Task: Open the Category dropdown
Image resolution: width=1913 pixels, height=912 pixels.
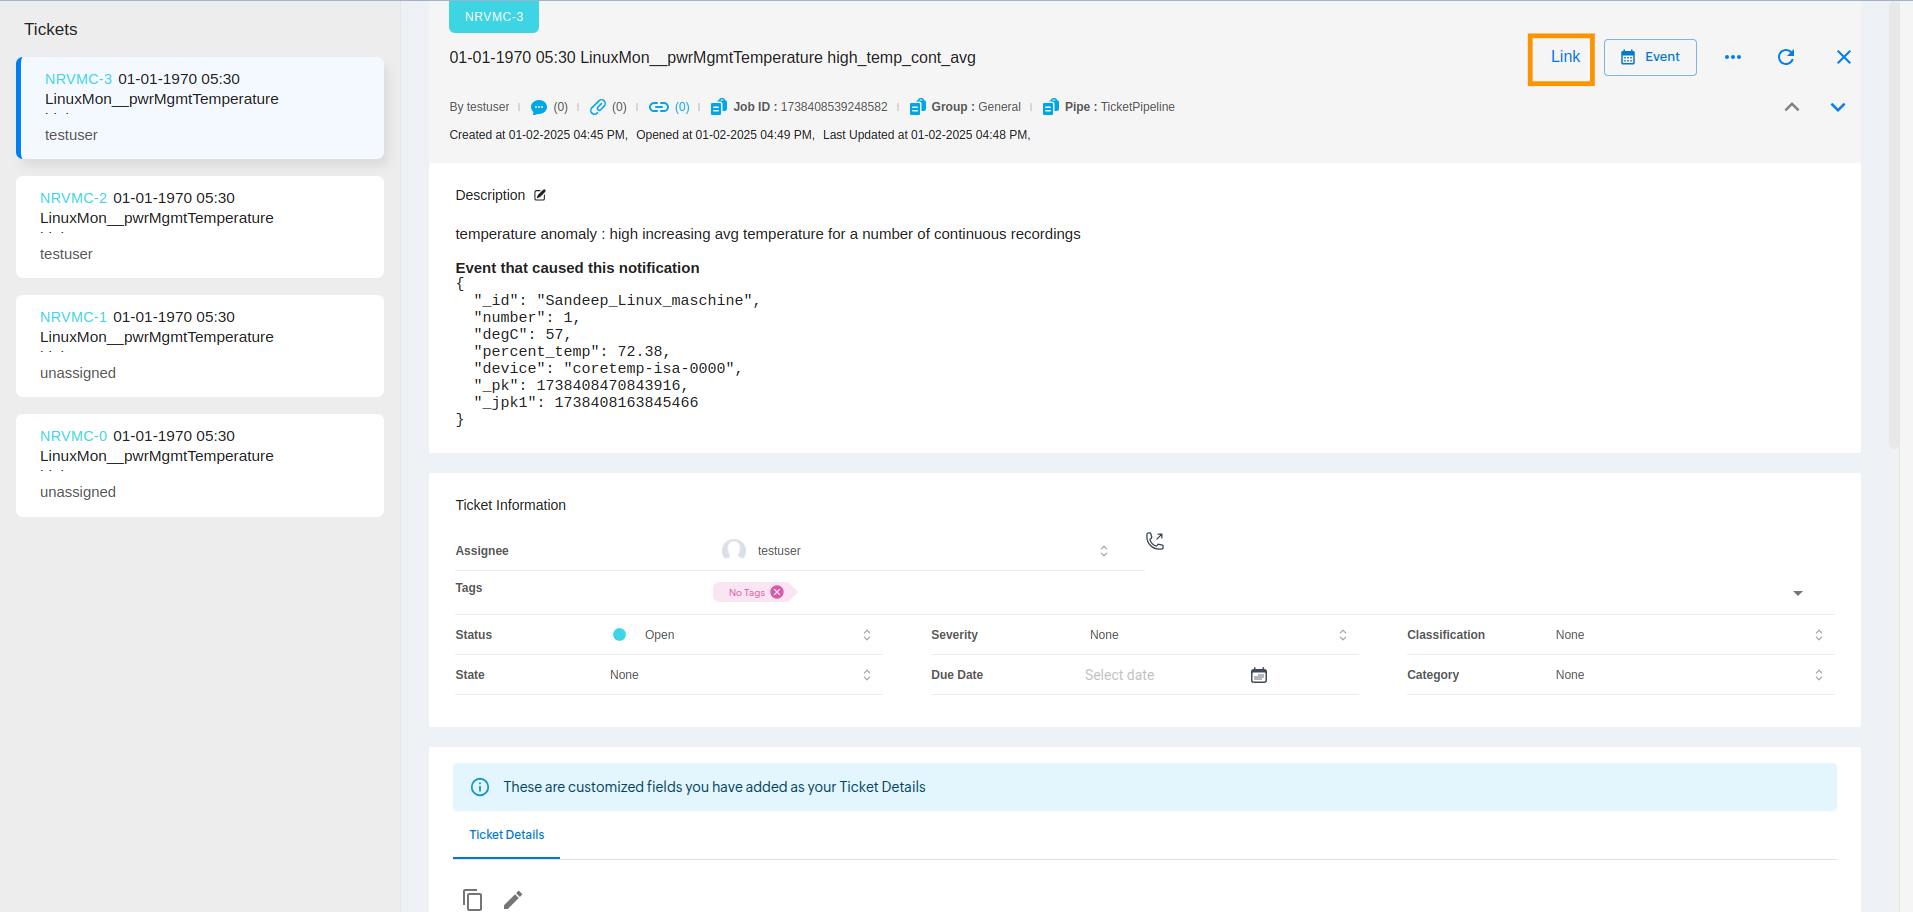Action: tap(1690, 675)
